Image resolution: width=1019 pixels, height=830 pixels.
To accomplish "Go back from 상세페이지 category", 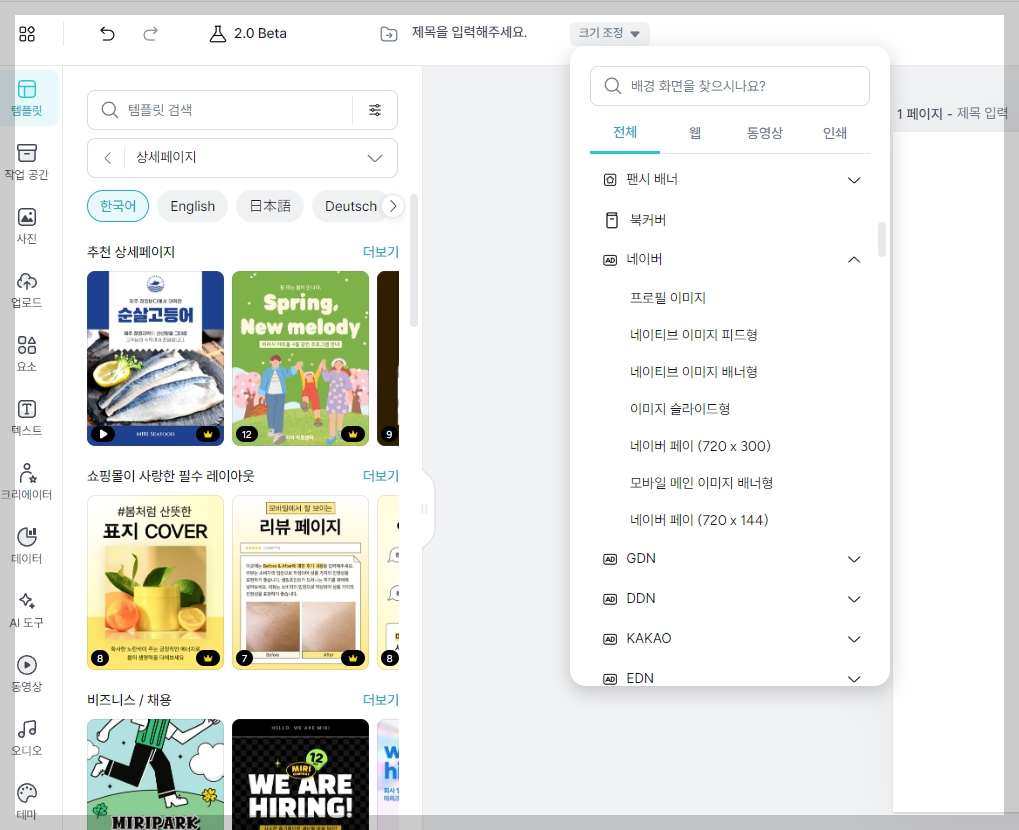I will coord(108,158).
